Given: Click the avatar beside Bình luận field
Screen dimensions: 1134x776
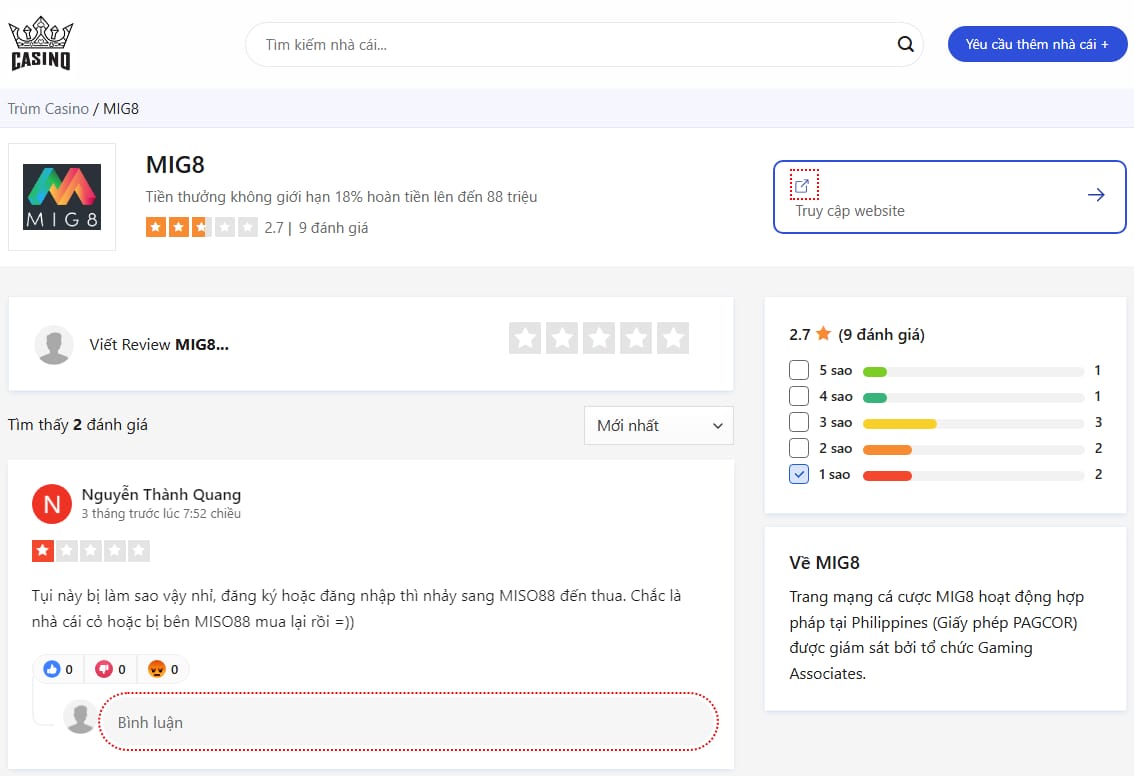Looking at the screenshot, I should click(80, 717).
